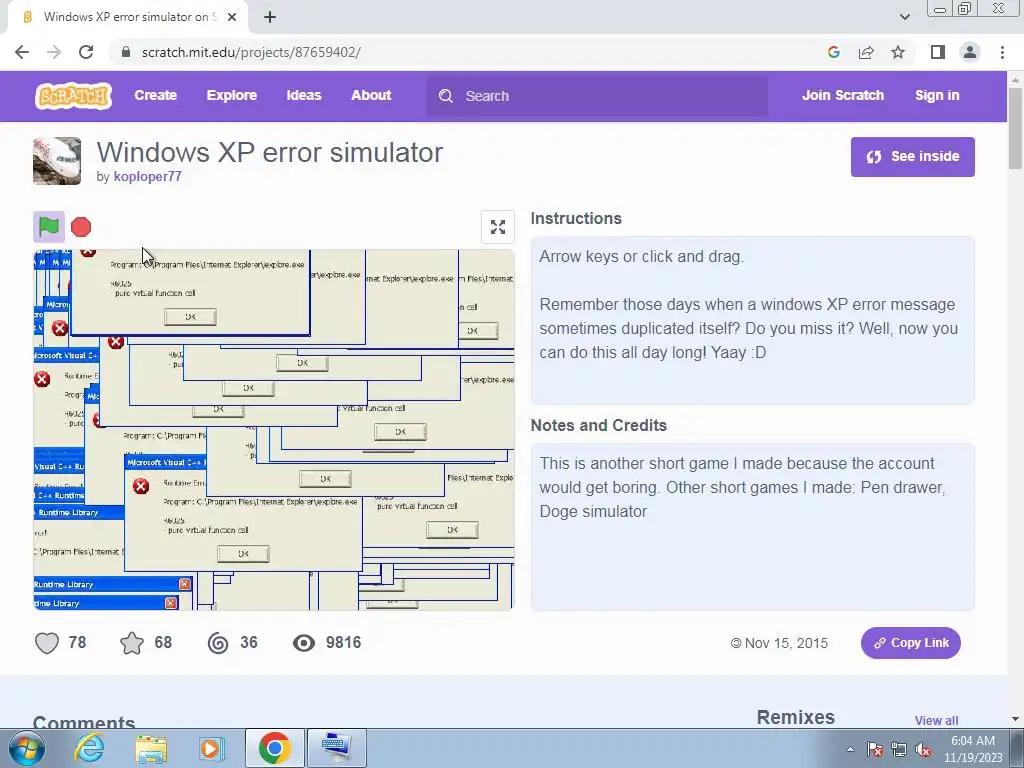Open a new tab with plus button

270,18
